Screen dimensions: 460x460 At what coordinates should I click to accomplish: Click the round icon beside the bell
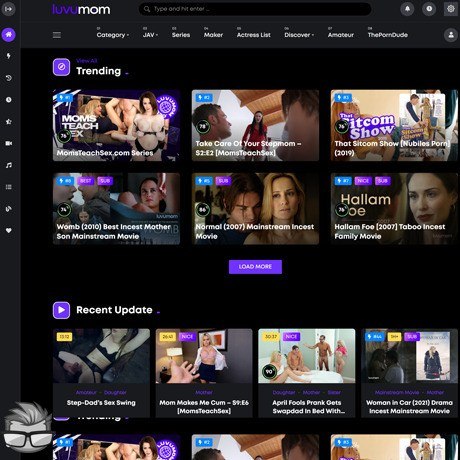pyautogui.click(x=429, y=9)
